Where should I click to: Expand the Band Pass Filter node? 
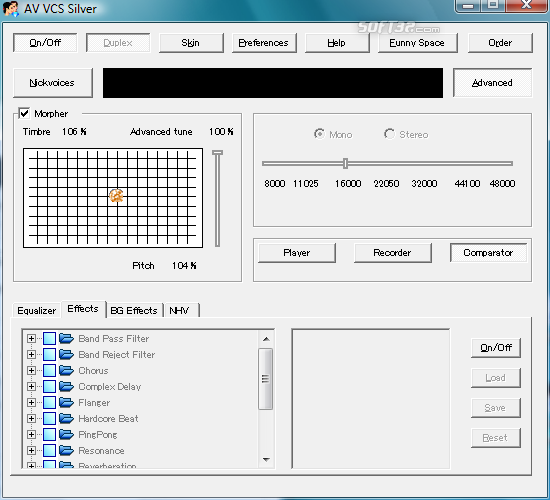click(31, 339)
